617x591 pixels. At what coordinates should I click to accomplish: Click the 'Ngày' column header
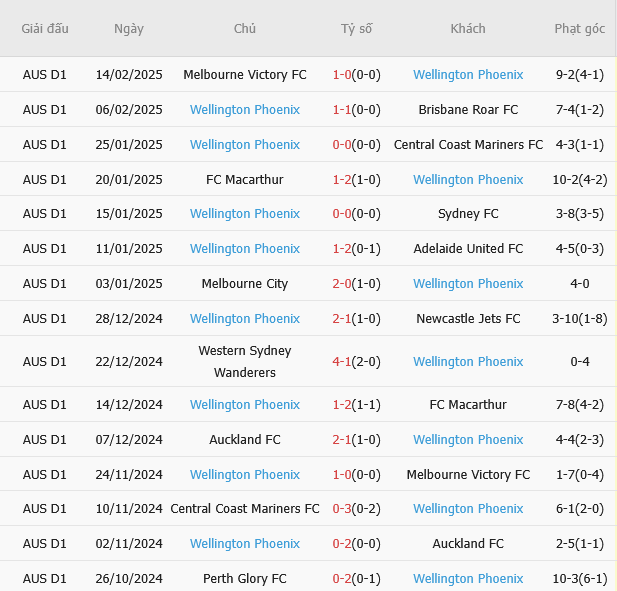pyautogui.click(x=129, y=29)
